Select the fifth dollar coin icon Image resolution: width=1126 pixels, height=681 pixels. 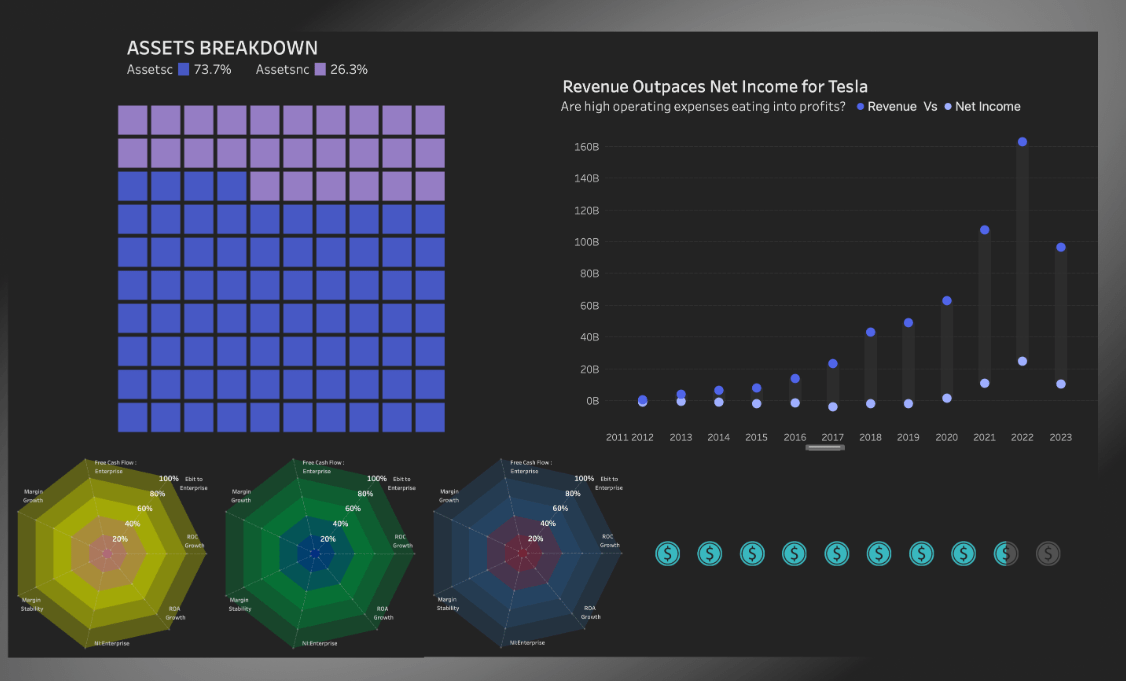pos(836,553)
